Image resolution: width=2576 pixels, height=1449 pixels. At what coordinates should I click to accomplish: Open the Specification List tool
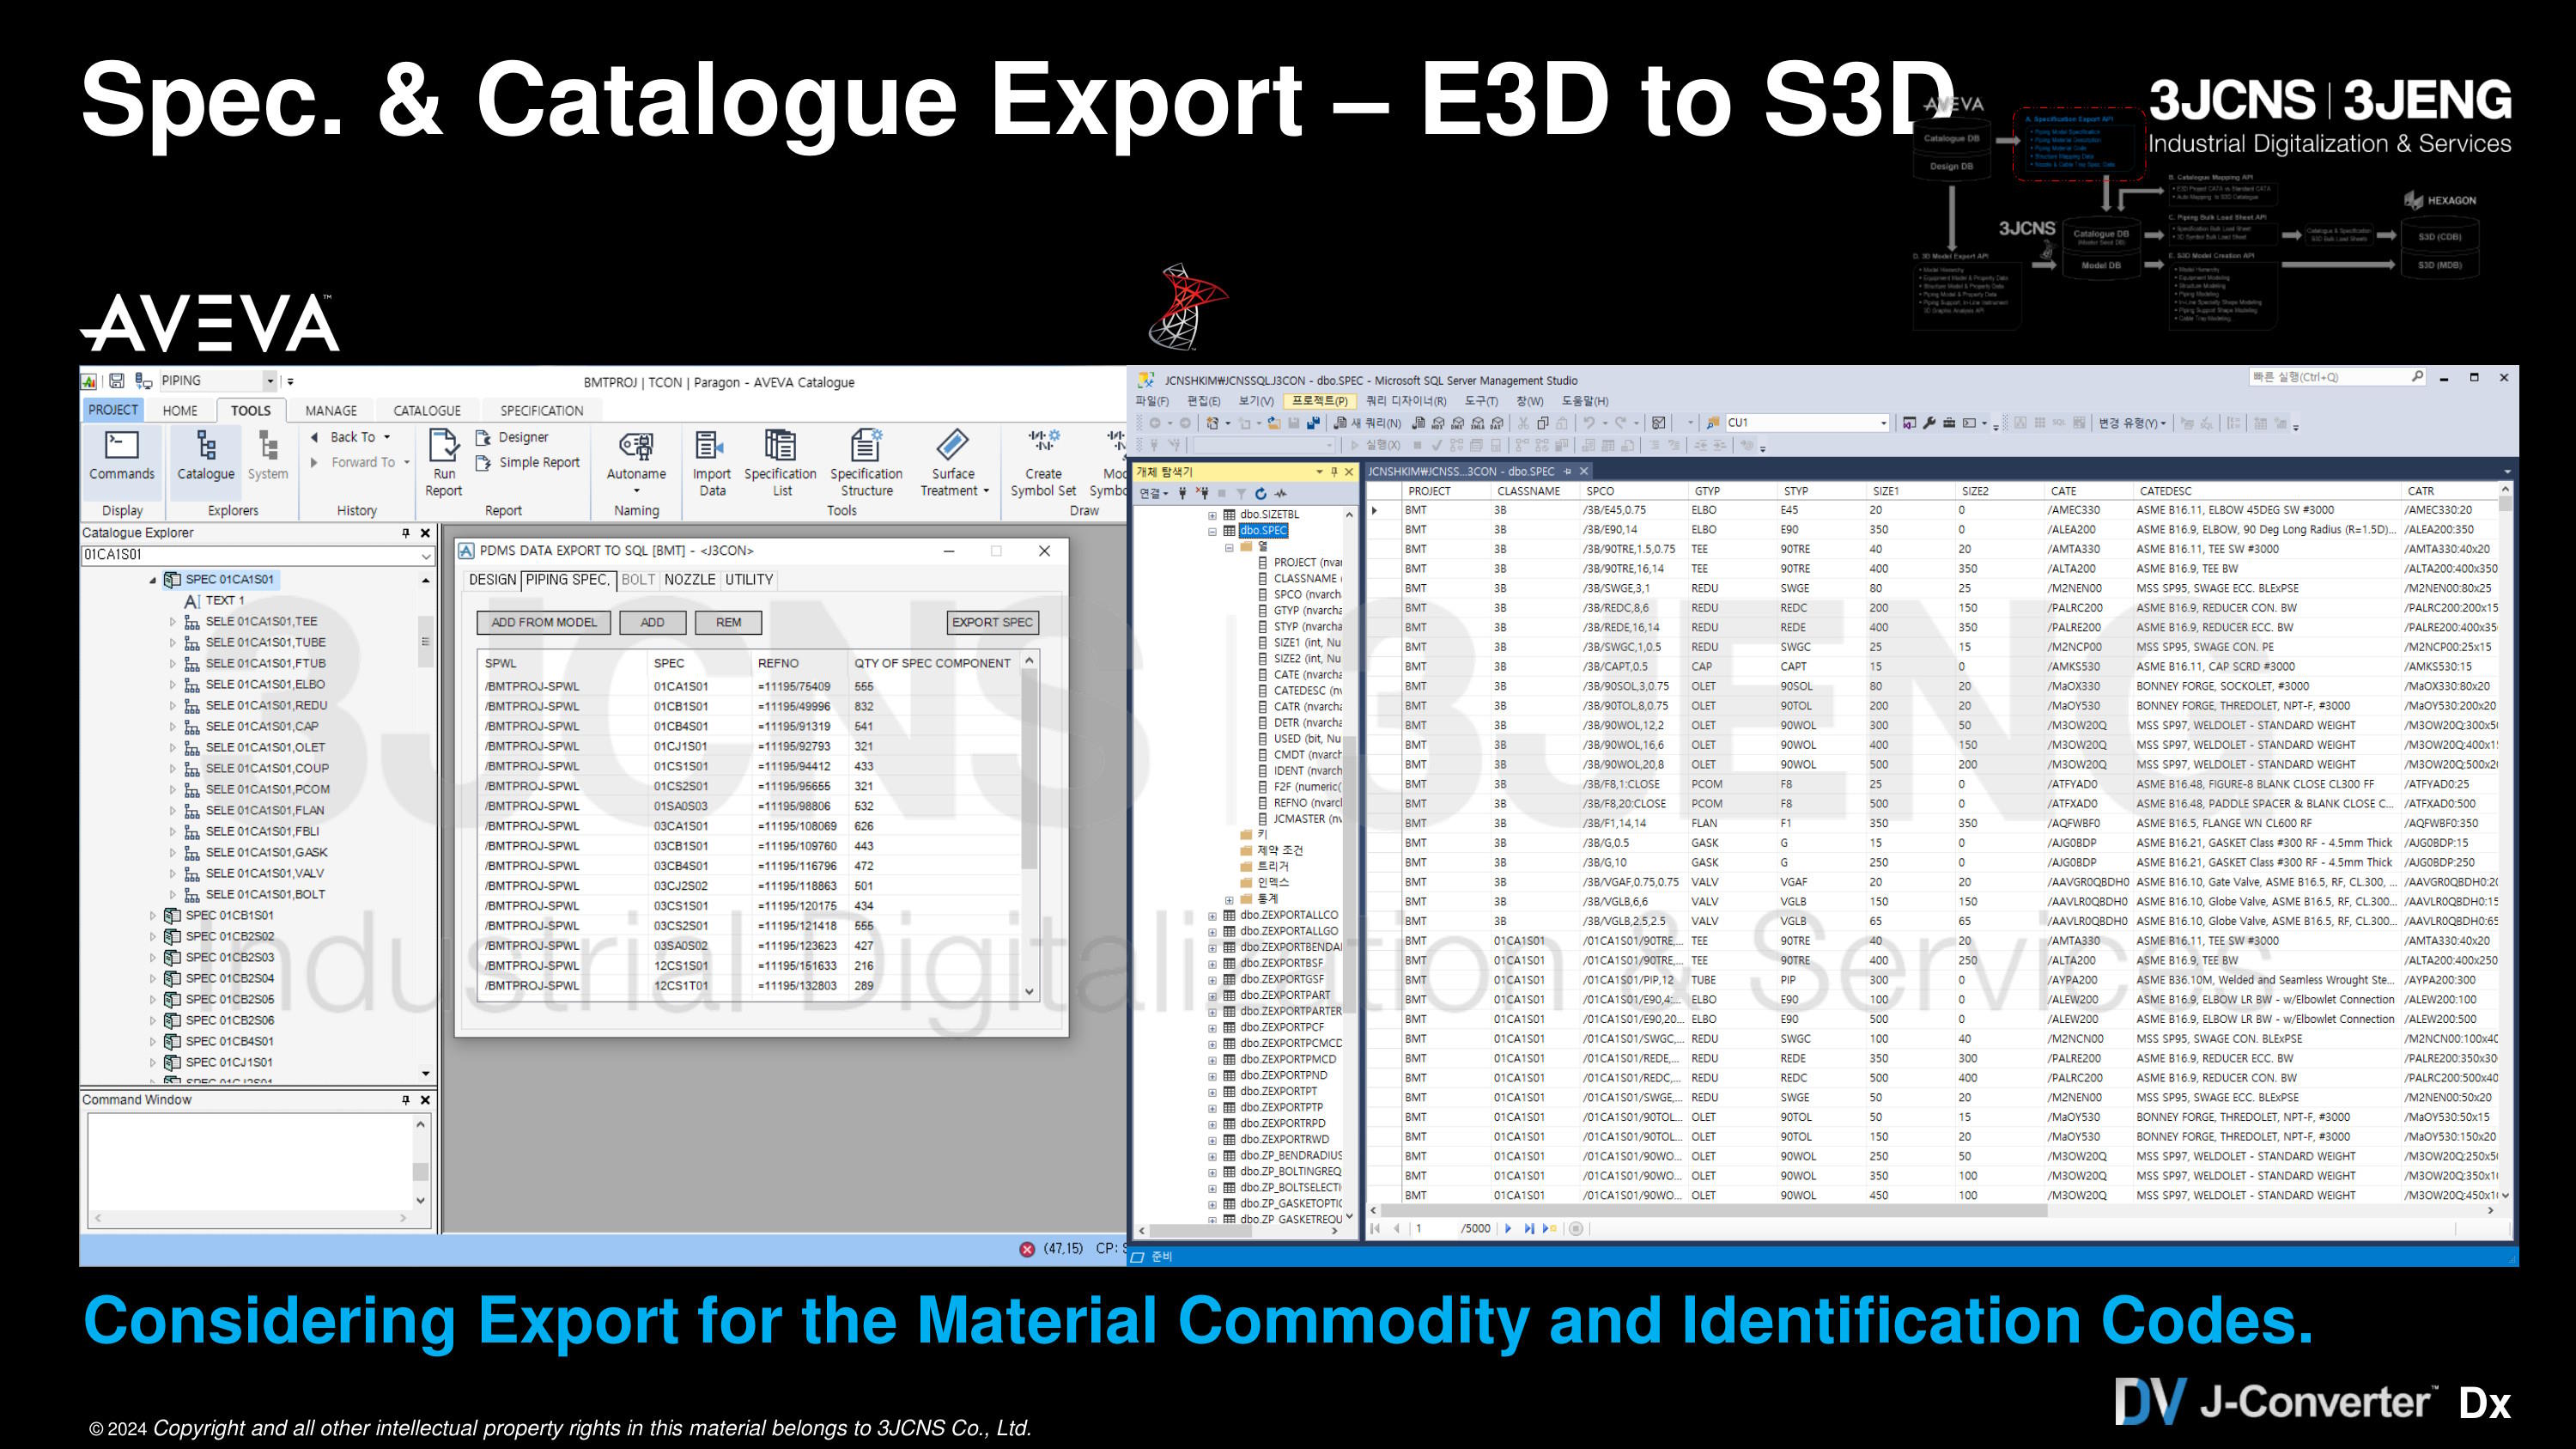coord(780,462)
